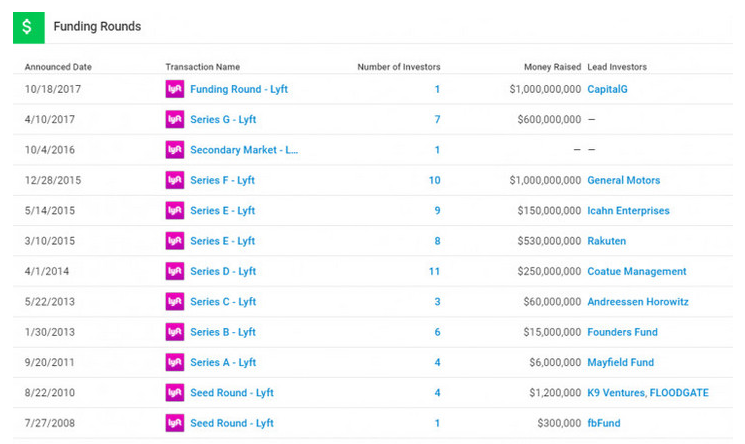Click Lyft logo in the Series C row
Viewport: 745px width, 444px height.
pos(175,302)
